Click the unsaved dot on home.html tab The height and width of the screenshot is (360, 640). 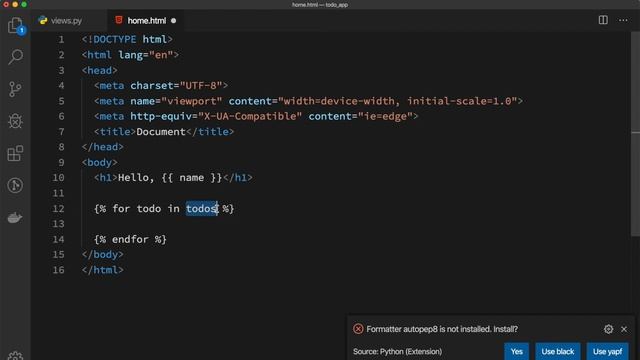click(173, 20)
